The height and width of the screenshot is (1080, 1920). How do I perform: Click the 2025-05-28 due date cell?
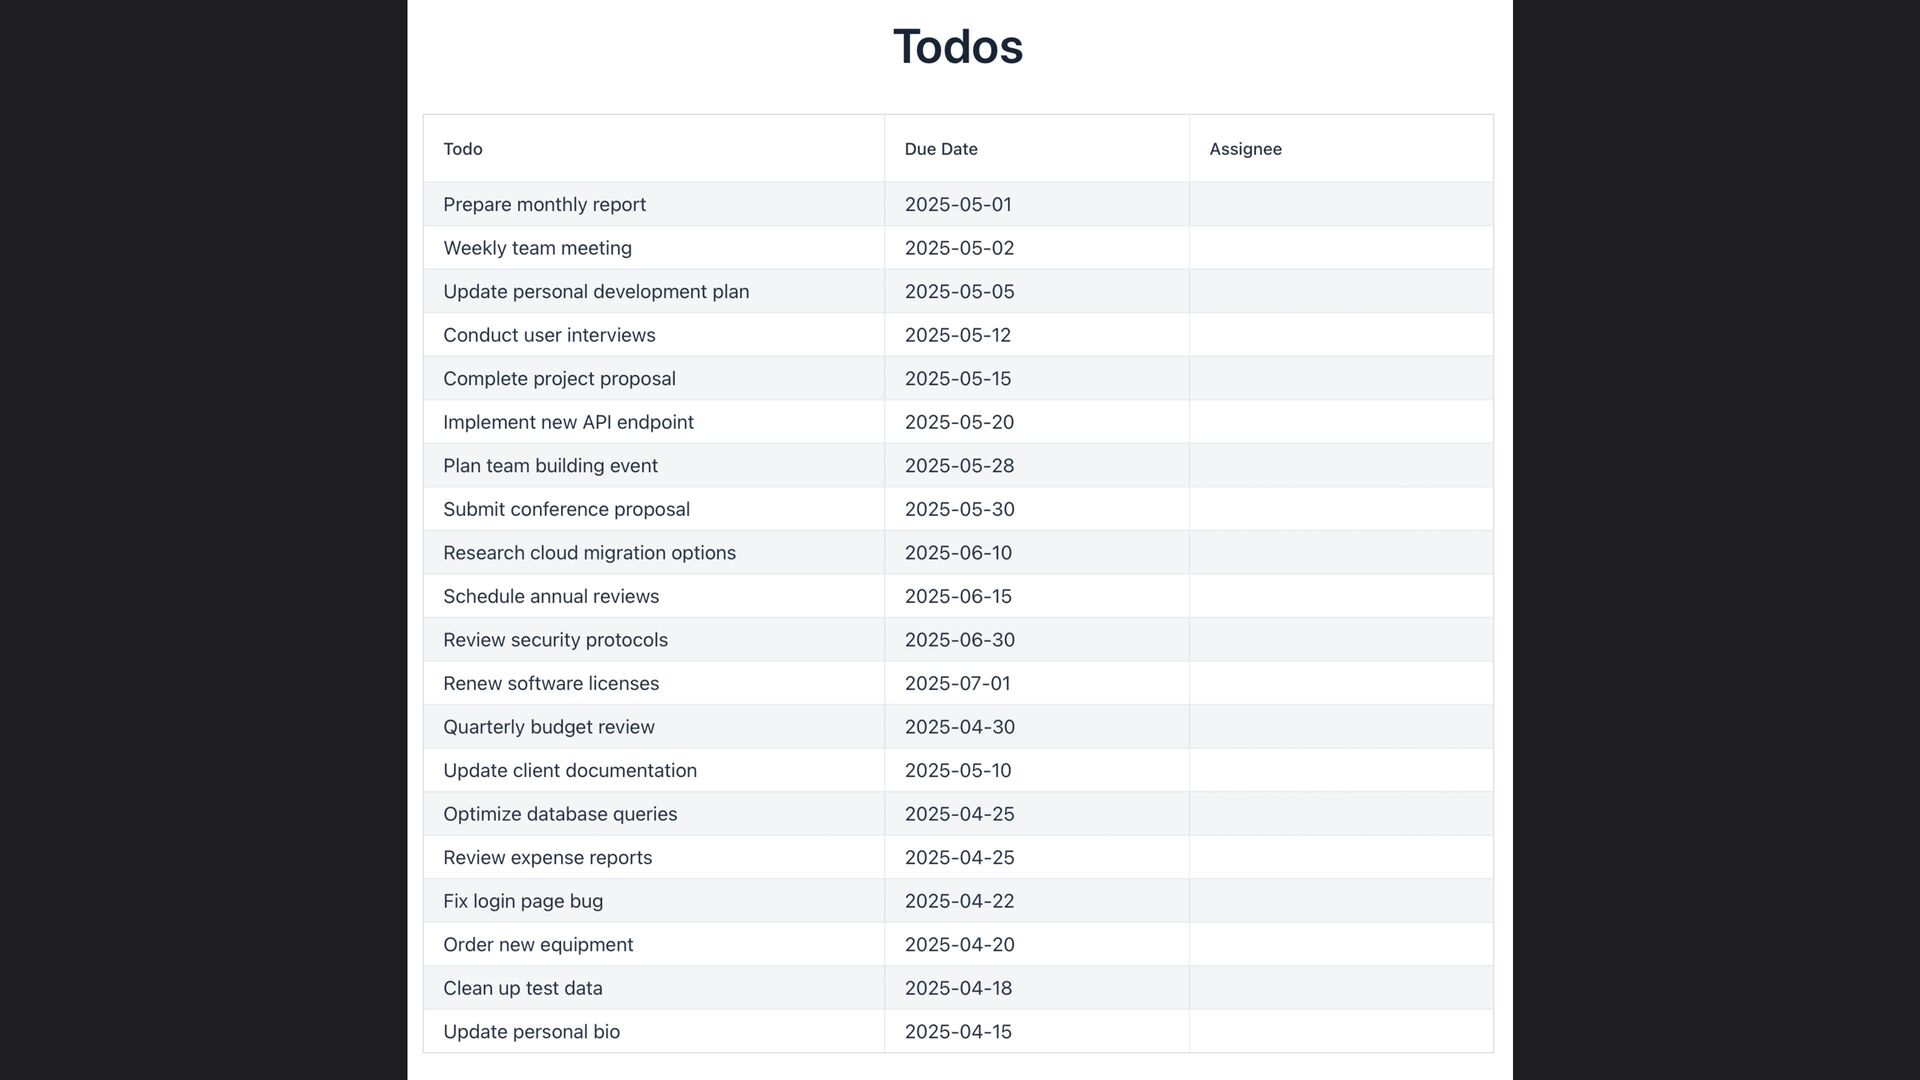point(1037,466)
